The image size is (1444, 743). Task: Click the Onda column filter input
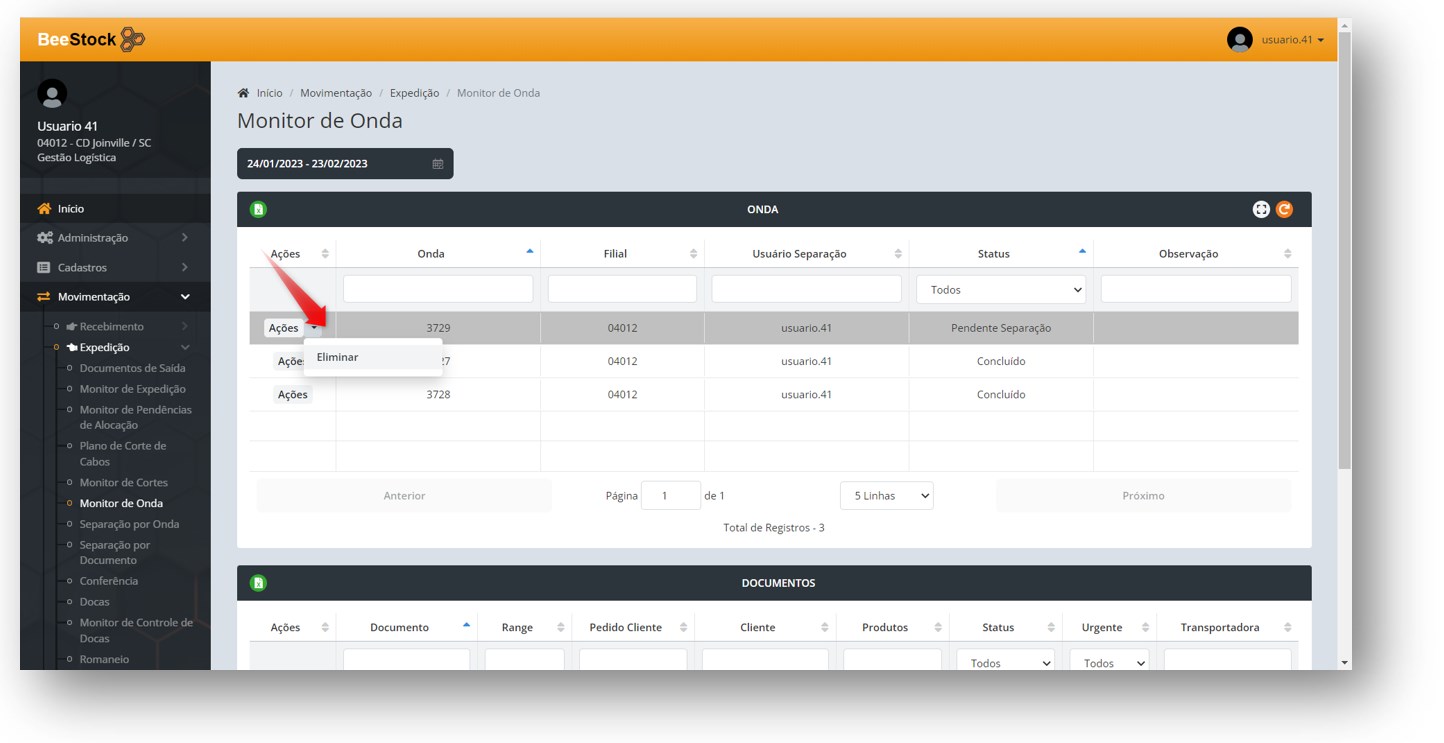click(438, 290)
